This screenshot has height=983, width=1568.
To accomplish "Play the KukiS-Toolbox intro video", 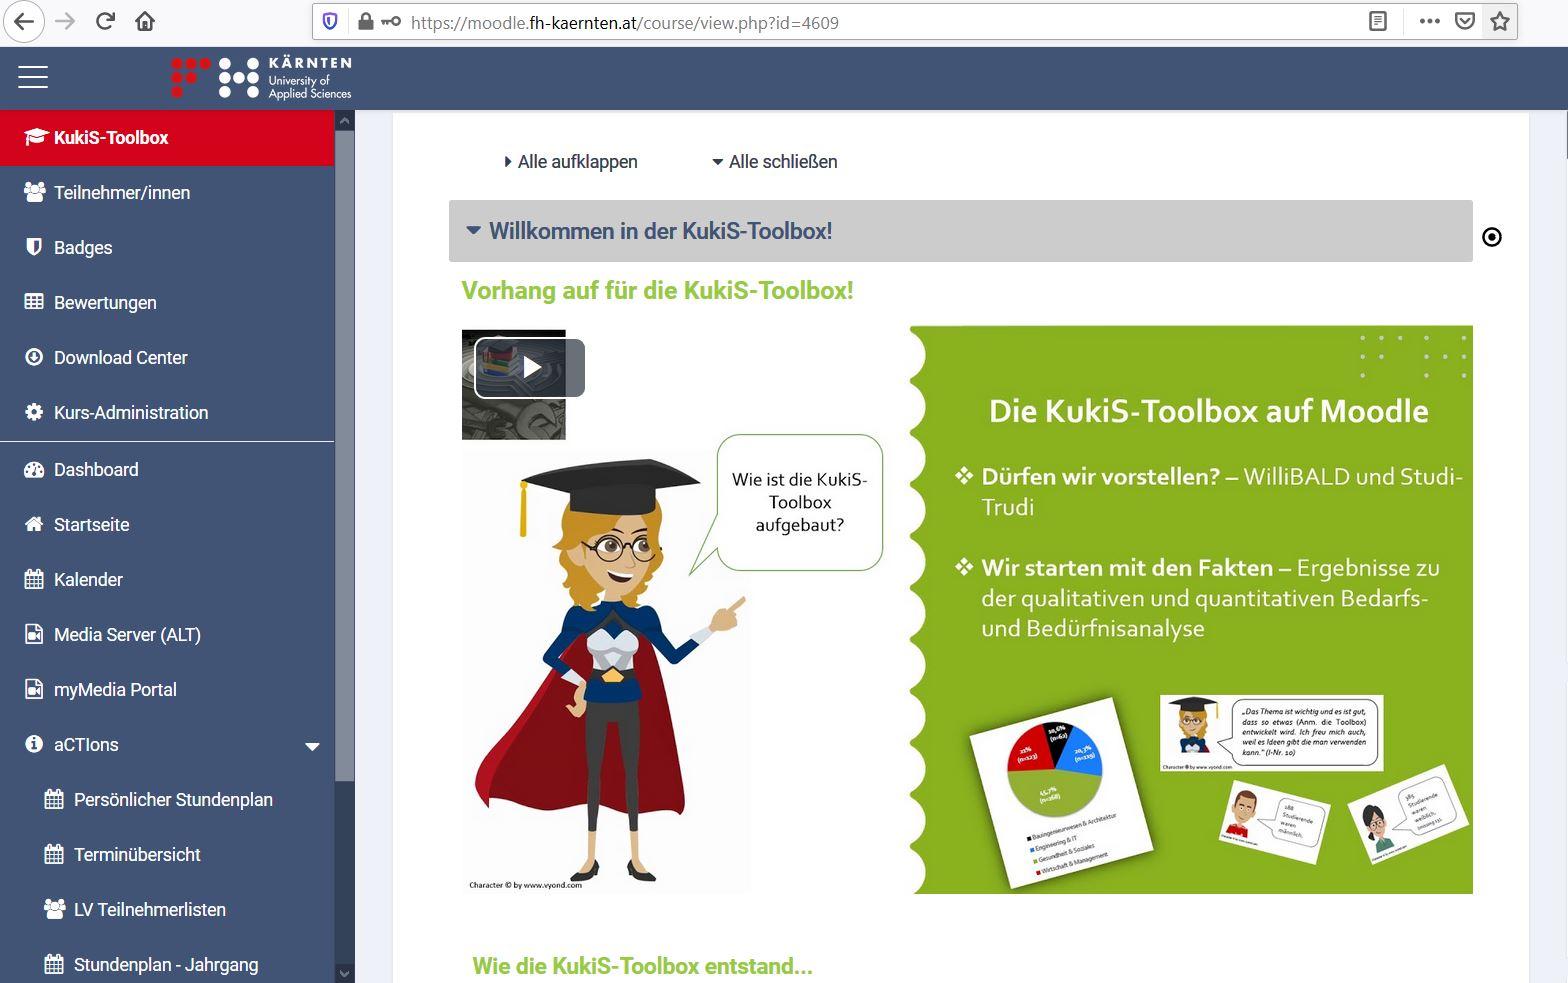I will pos(530,368).
